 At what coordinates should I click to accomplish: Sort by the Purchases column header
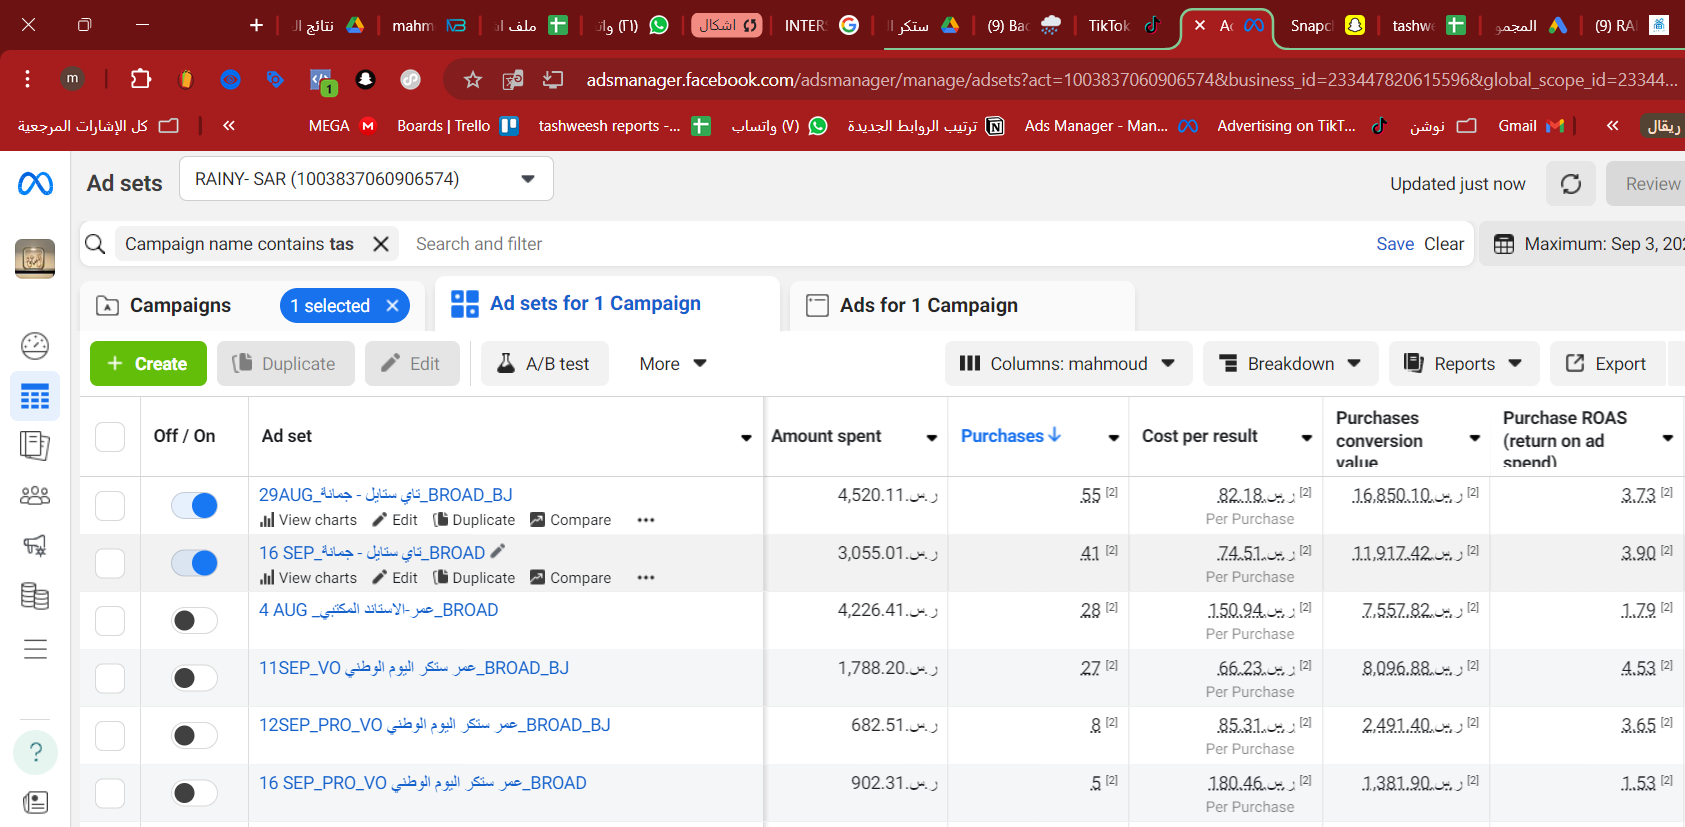(1011, 436)
